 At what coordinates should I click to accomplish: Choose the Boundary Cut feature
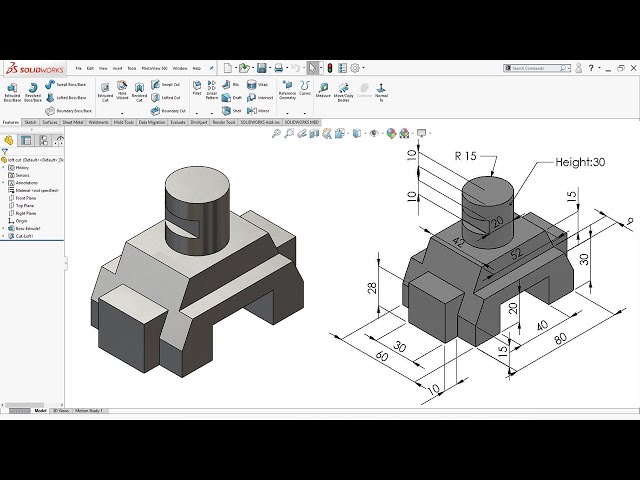click(168, 111)
